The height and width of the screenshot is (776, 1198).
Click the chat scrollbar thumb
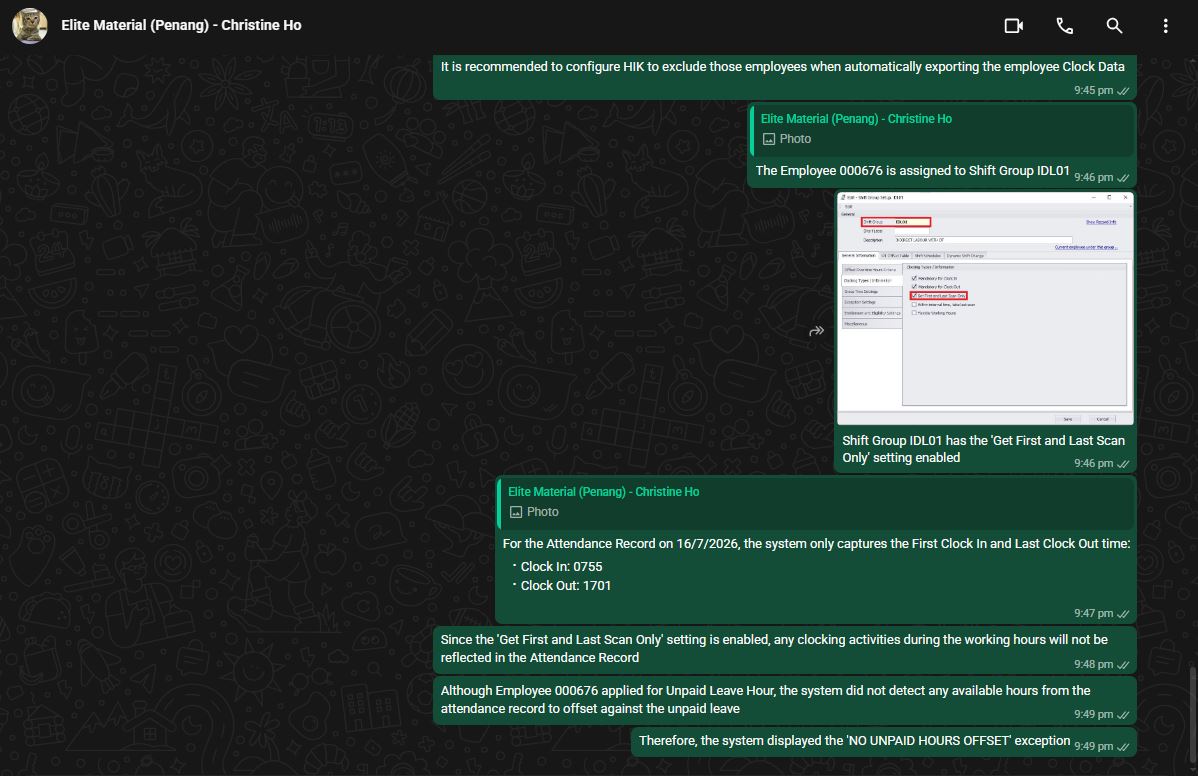(1193, 715)
